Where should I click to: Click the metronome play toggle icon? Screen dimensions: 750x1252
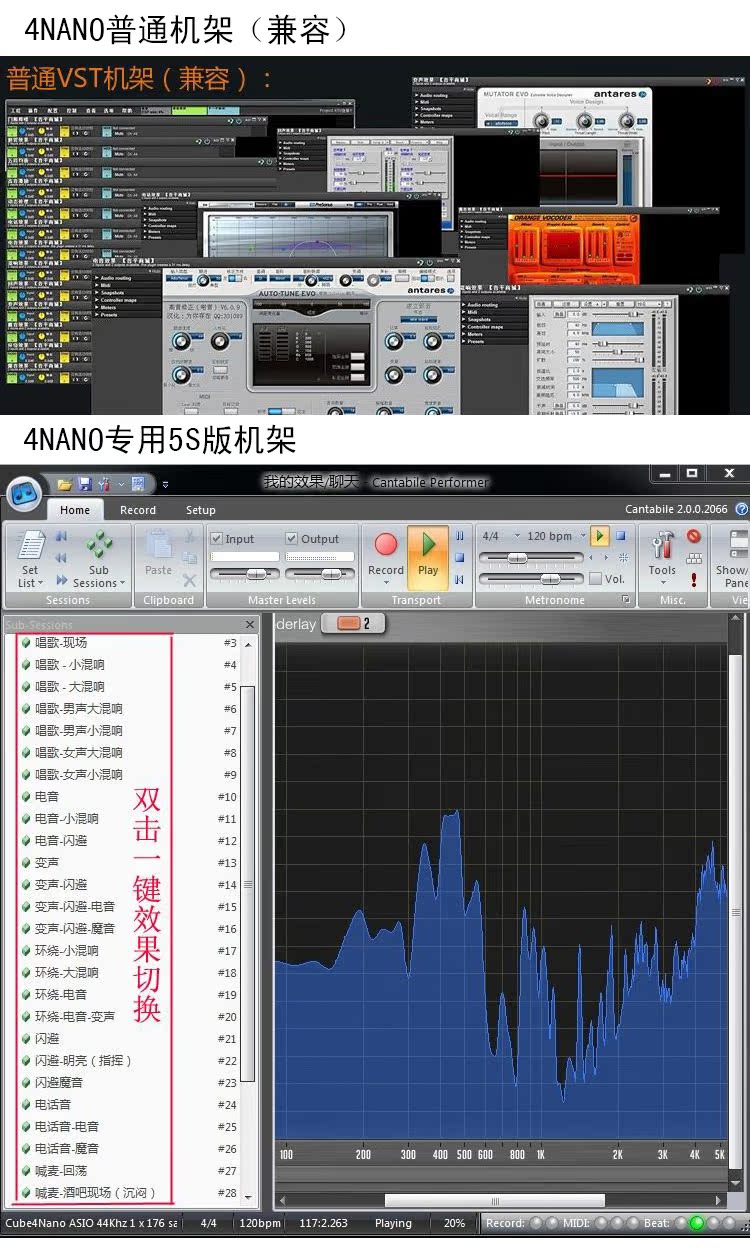click(600, 536)
